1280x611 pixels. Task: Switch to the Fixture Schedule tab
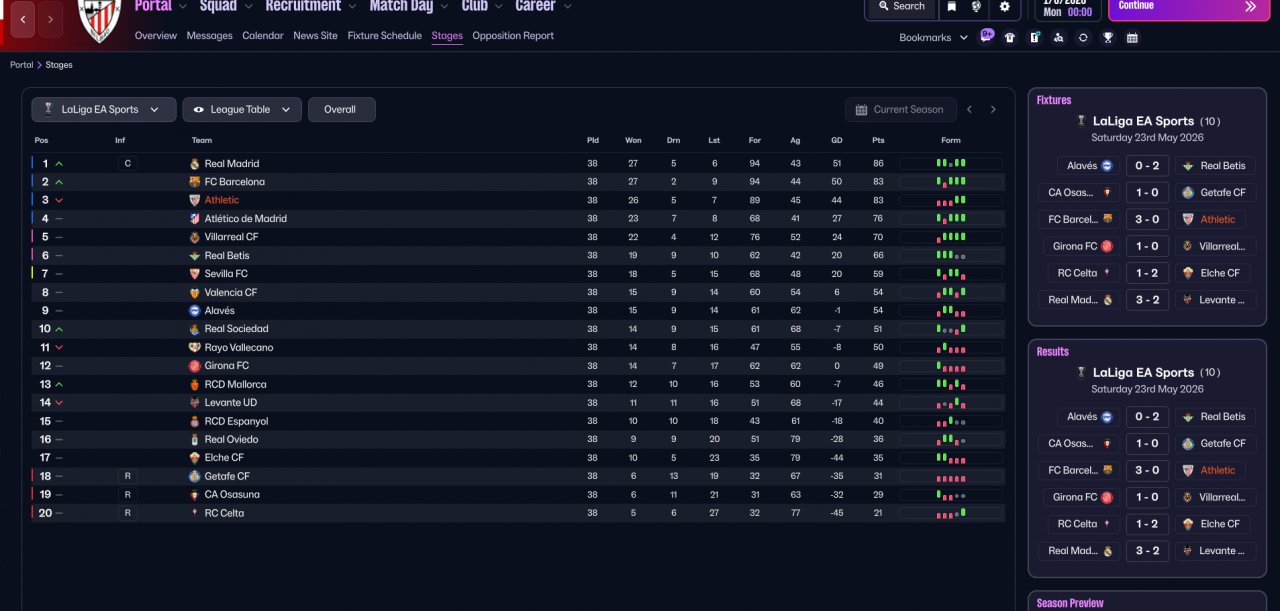click(385, 36)
